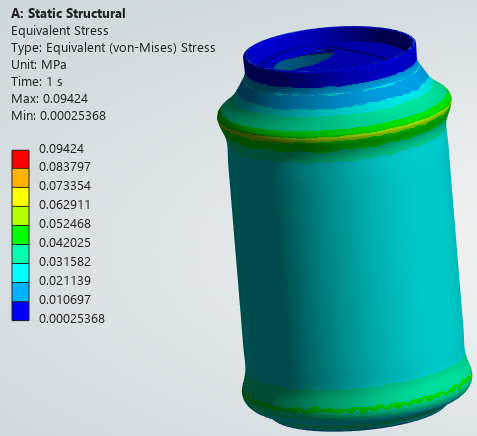Click the teal-green legend color band

coord(20,254)
